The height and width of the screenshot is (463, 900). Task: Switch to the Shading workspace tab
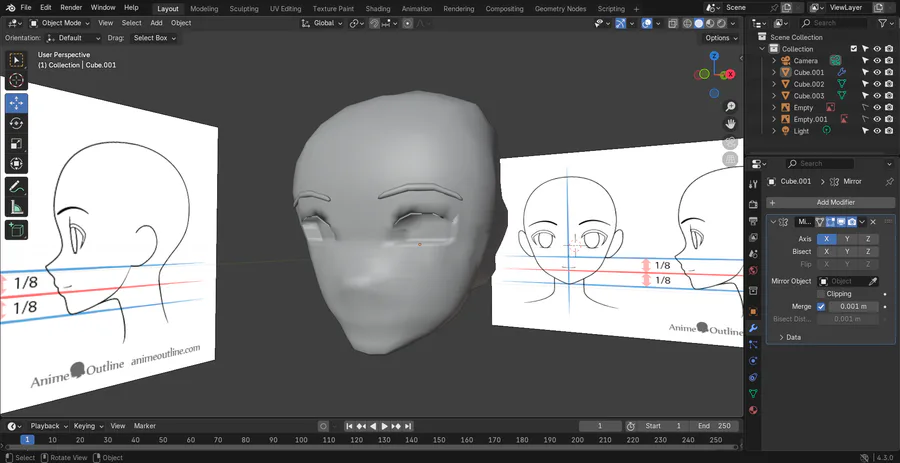[x=378, y=9]
